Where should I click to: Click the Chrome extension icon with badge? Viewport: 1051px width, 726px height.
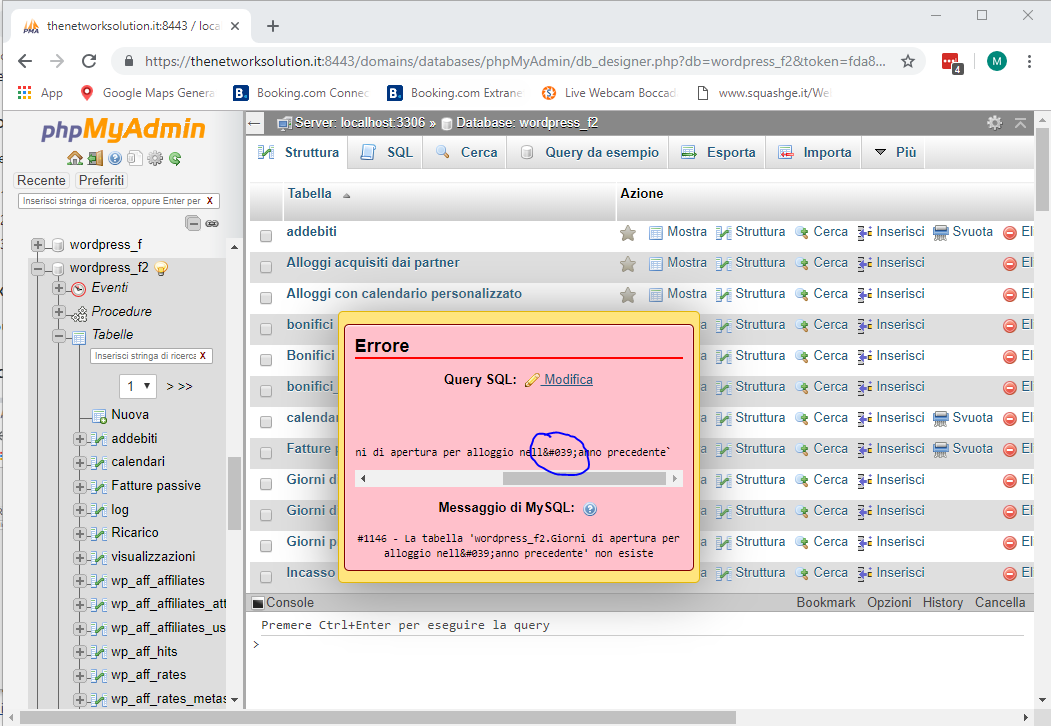[x=952, y=63]
